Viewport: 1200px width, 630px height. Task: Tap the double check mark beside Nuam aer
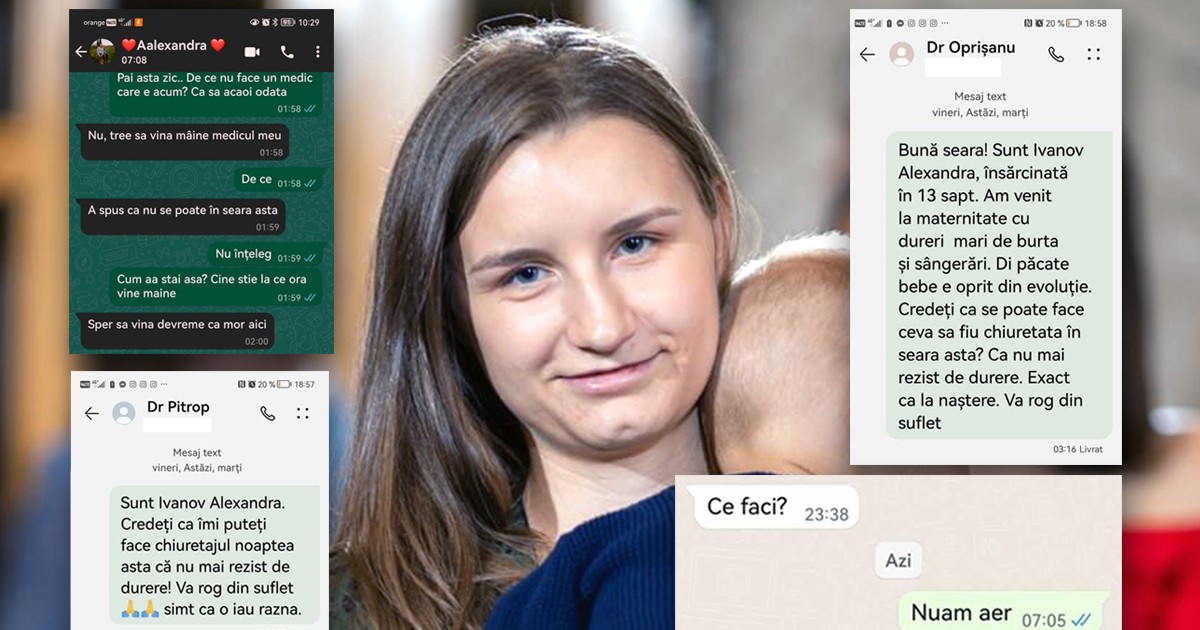point(1081,620)
